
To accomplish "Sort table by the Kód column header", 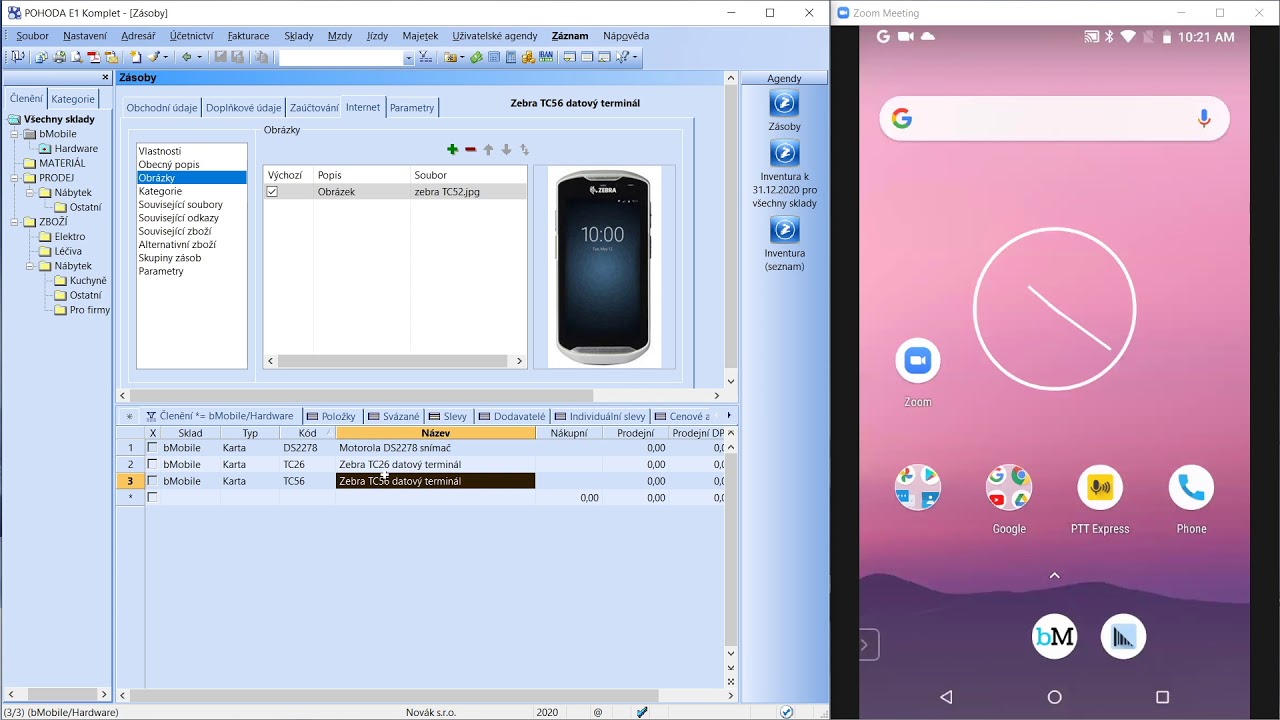I will tap(307, 433).
